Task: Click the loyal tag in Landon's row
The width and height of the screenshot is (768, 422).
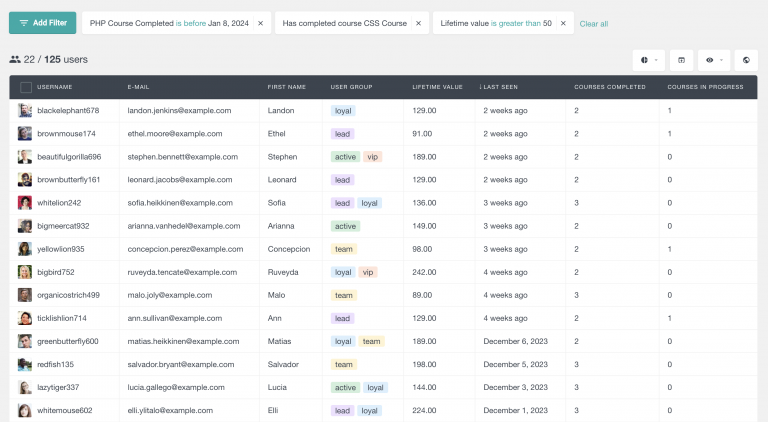Action: coord(343,111)
